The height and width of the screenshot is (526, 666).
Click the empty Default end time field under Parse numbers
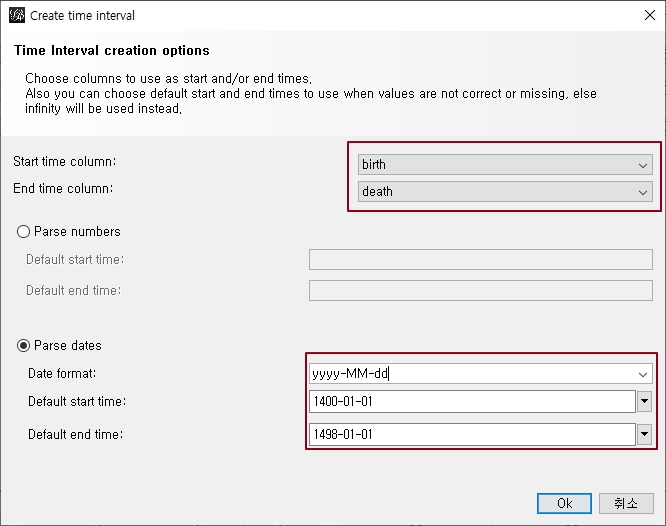(x=480, y=291)
